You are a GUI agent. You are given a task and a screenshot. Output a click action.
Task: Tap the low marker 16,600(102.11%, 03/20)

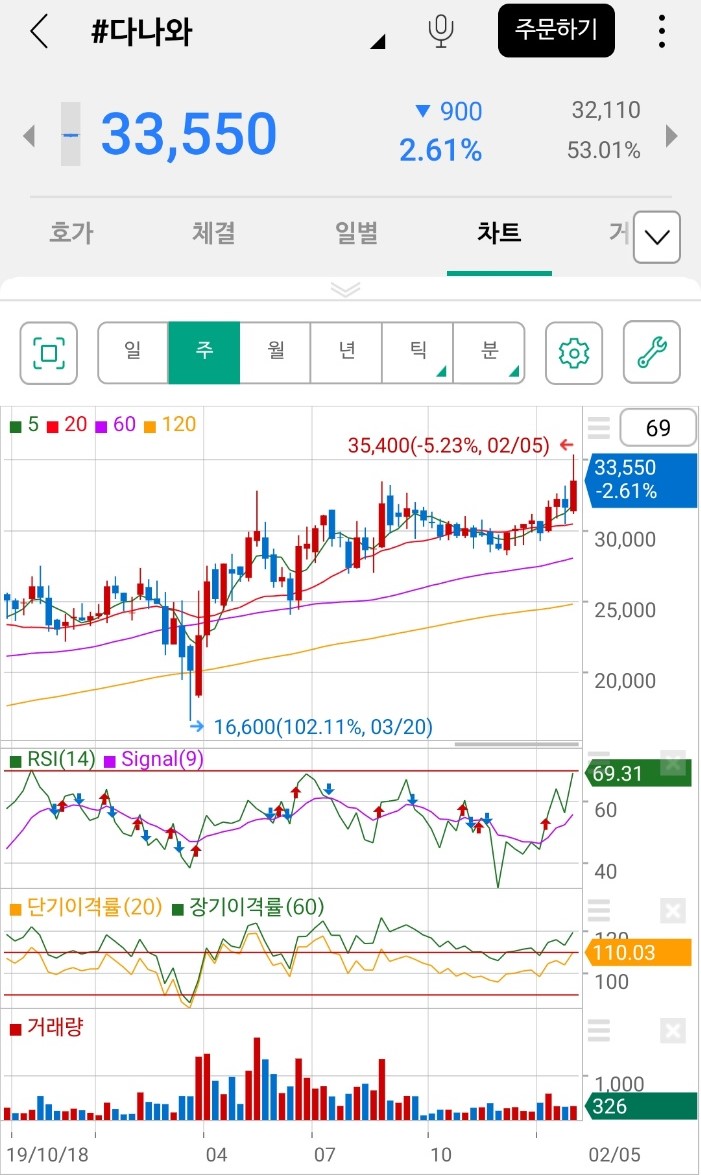[323, 727]
